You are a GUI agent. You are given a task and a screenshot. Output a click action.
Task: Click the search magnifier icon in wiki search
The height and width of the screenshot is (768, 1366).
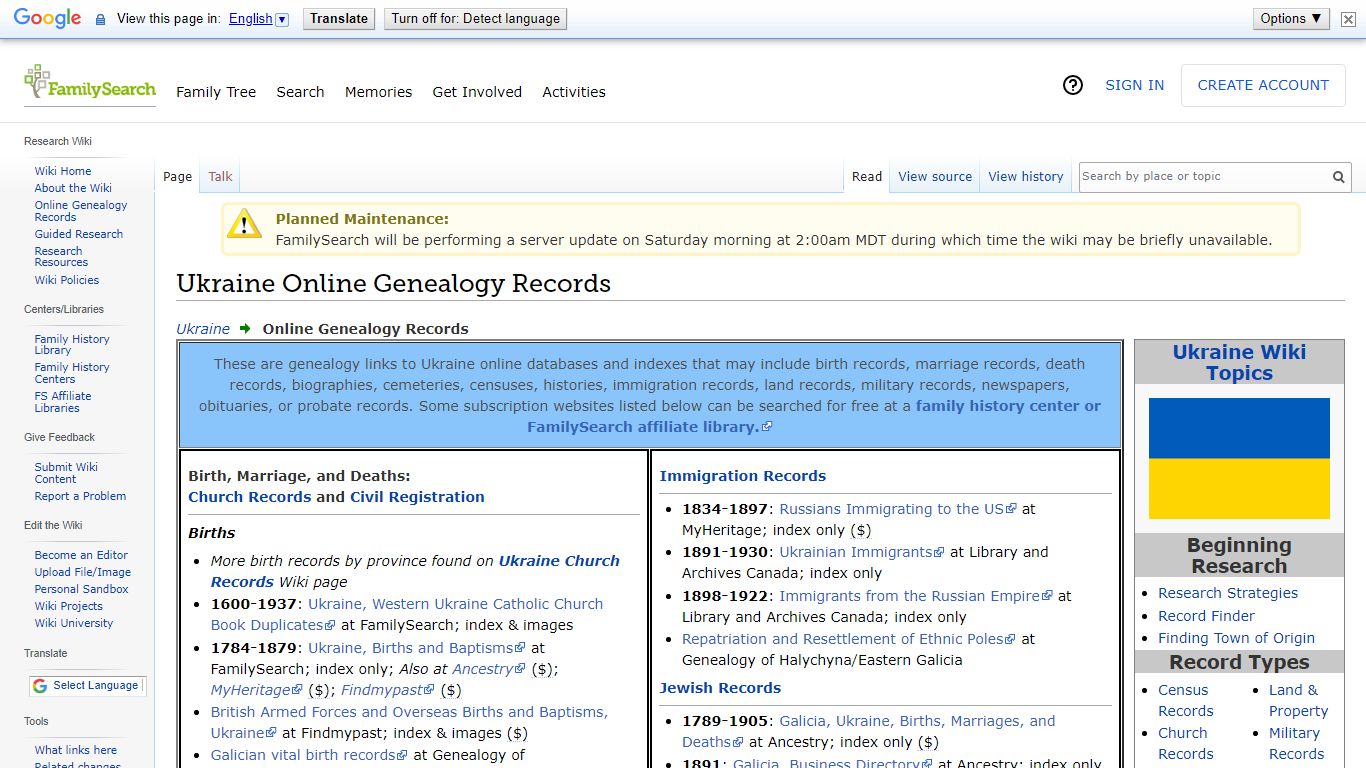click(1338, 177)
